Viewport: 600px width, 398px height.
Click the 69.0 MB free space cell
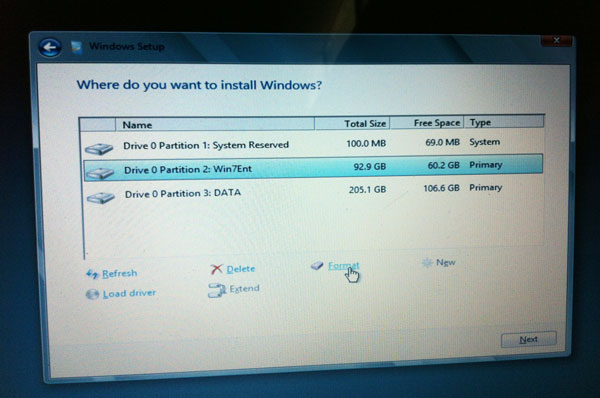[442, 142]
